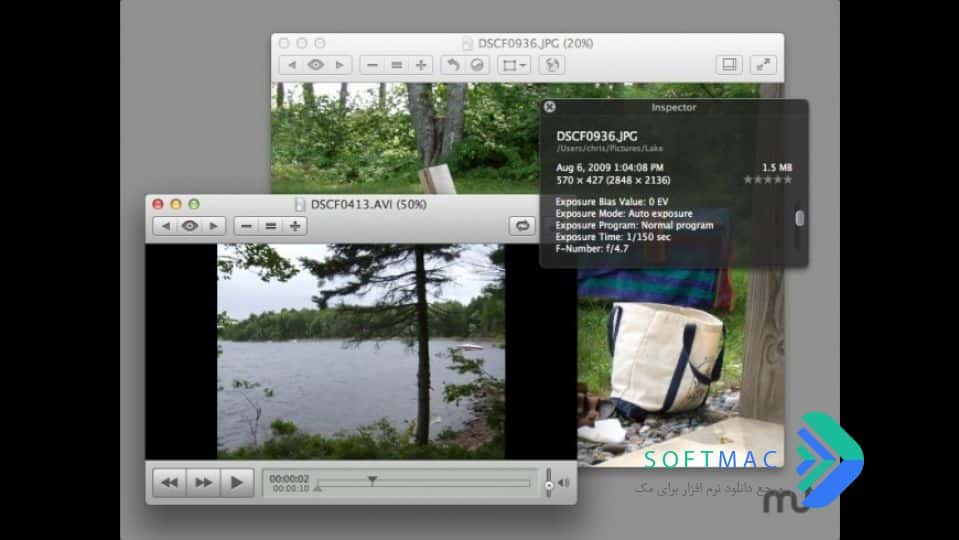Set actual size with equals in AVI window

[270, 226]
